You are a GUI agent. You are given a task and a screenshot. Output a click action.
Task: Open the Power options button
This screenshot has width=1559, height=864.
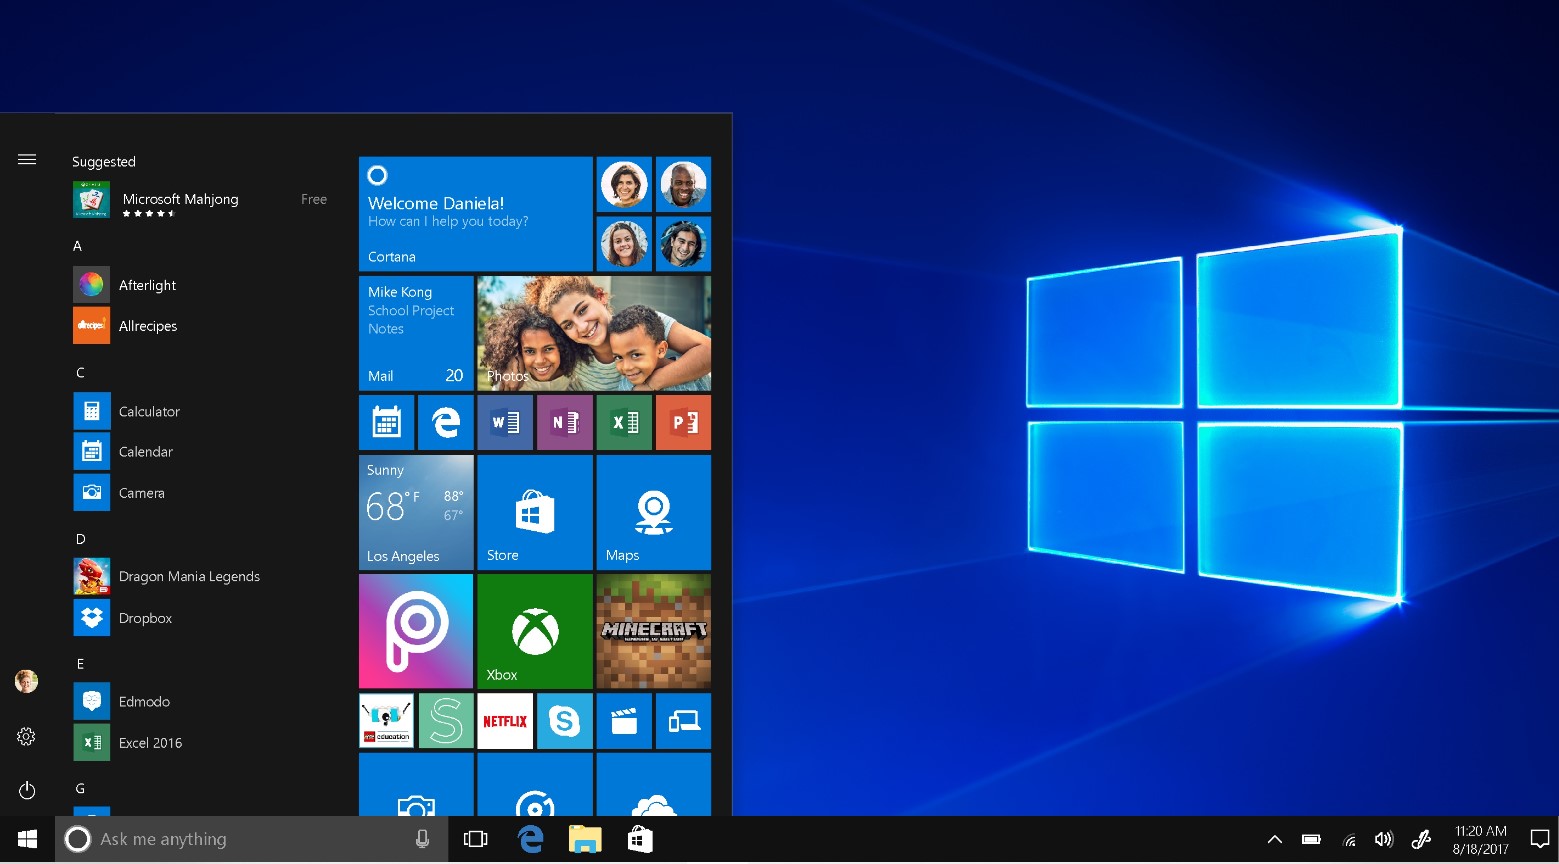tap(27, 791)
